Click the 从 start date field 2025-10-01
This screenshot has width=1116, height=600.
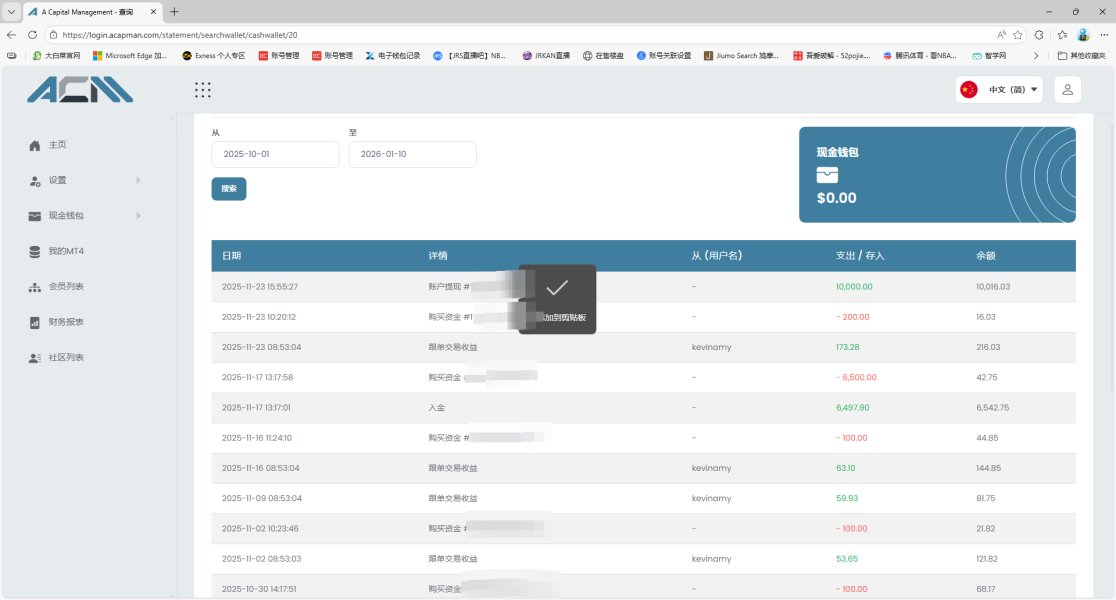pos(275,155)
